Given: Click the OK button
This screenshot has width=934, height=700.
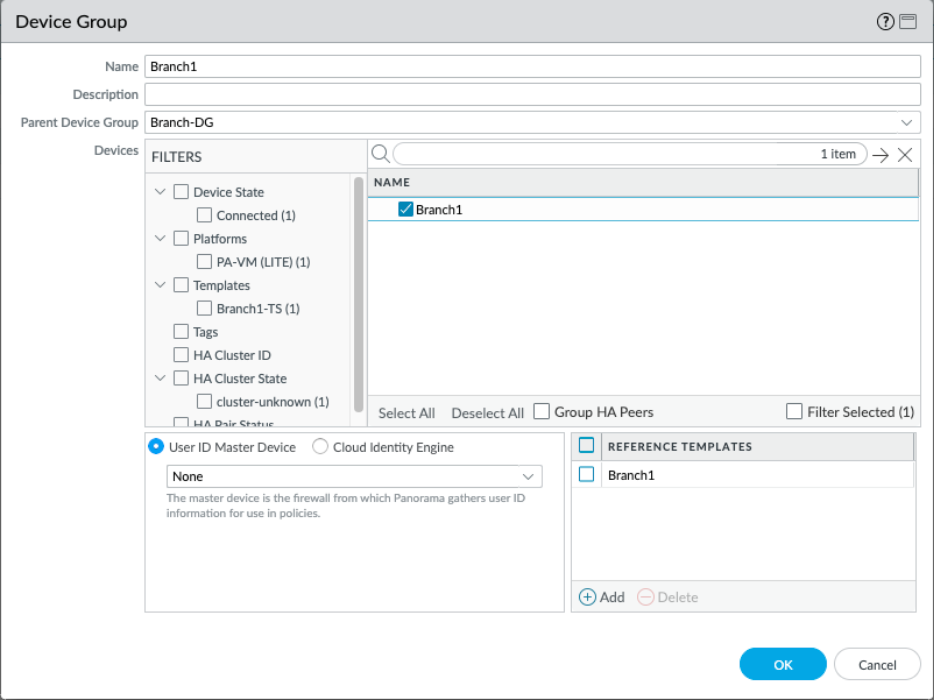Looking at the screenshot, I should (783, 664).
